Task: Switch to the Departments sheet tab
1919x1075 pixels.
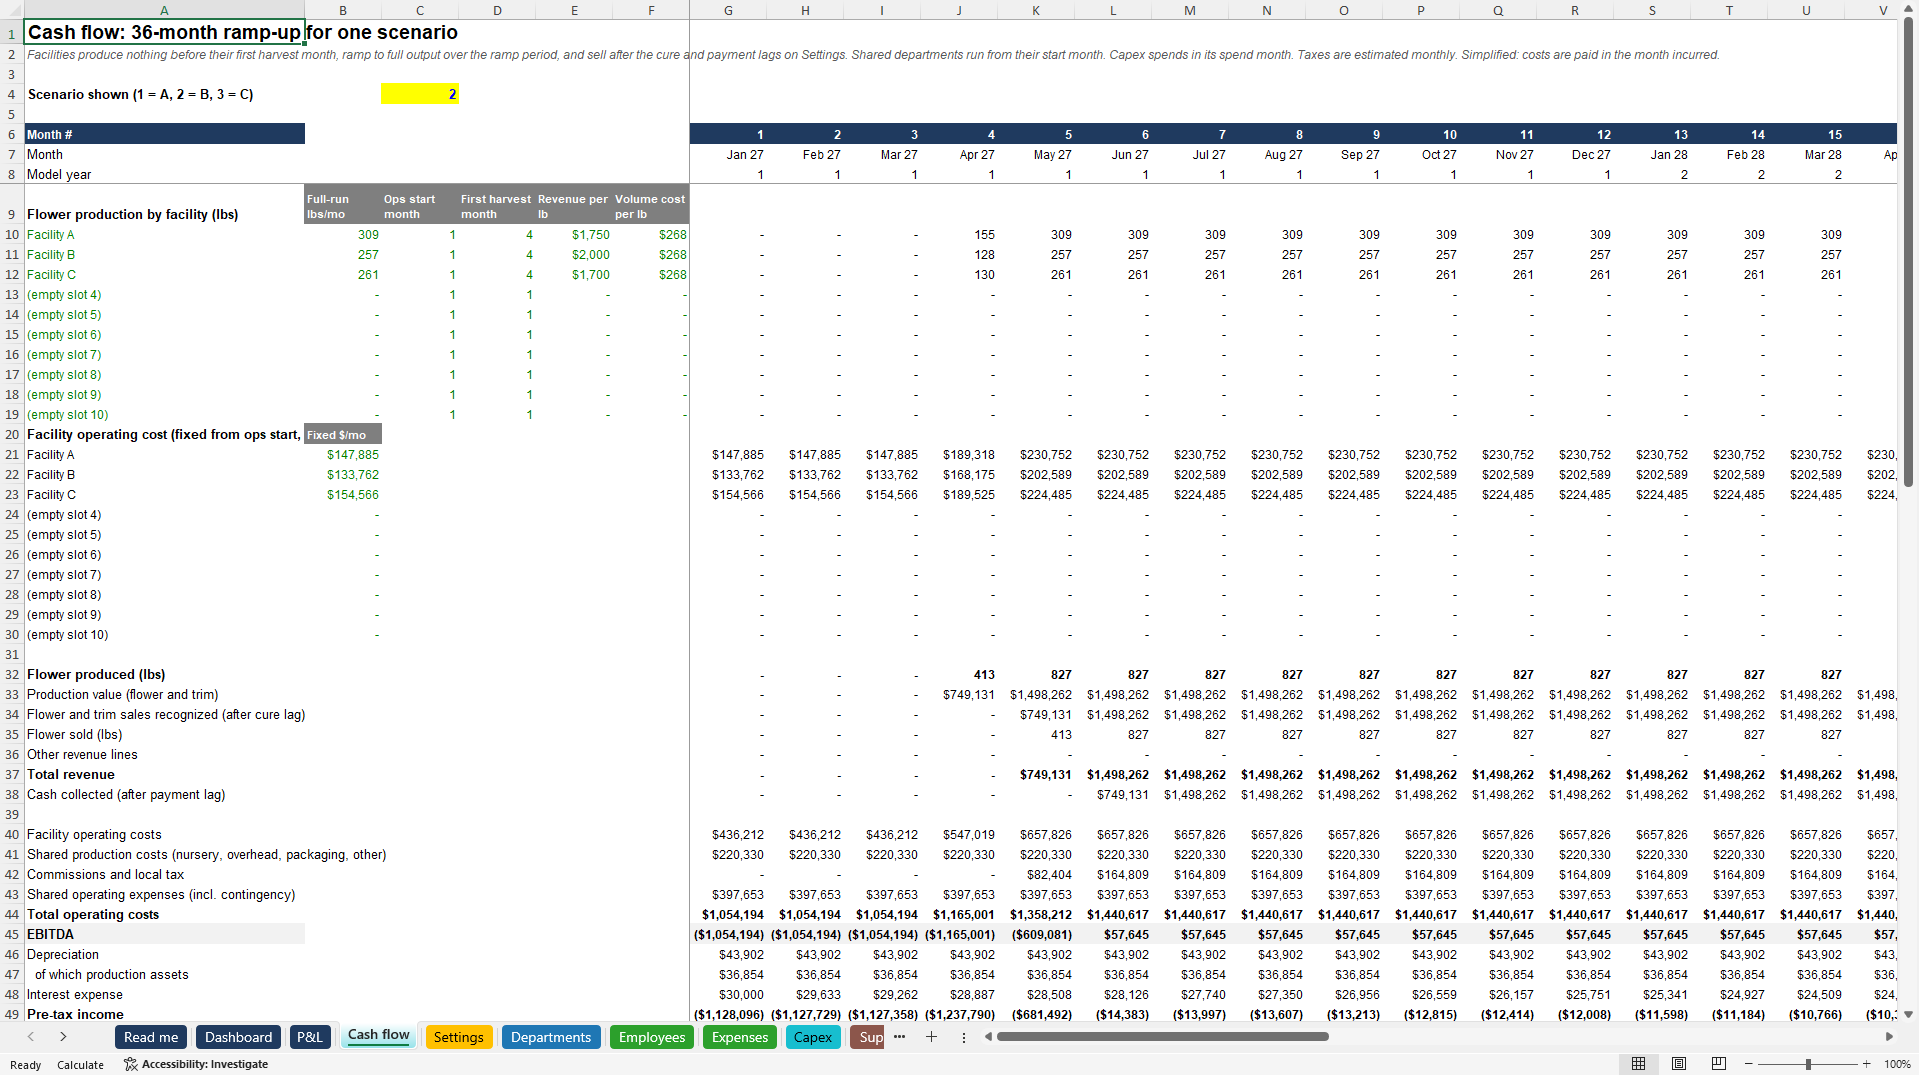Action: pyautogui.click(x=551, y=1037)
